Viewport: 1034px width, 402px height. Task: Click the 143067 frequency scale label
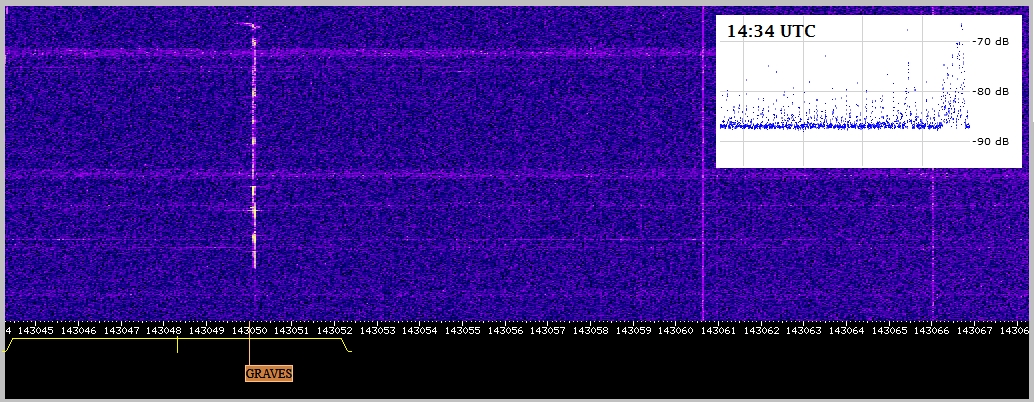976,330
